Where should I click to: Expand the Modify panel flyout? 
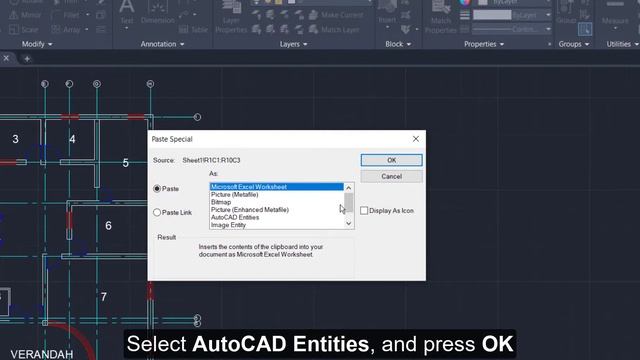tap(37, 44)
